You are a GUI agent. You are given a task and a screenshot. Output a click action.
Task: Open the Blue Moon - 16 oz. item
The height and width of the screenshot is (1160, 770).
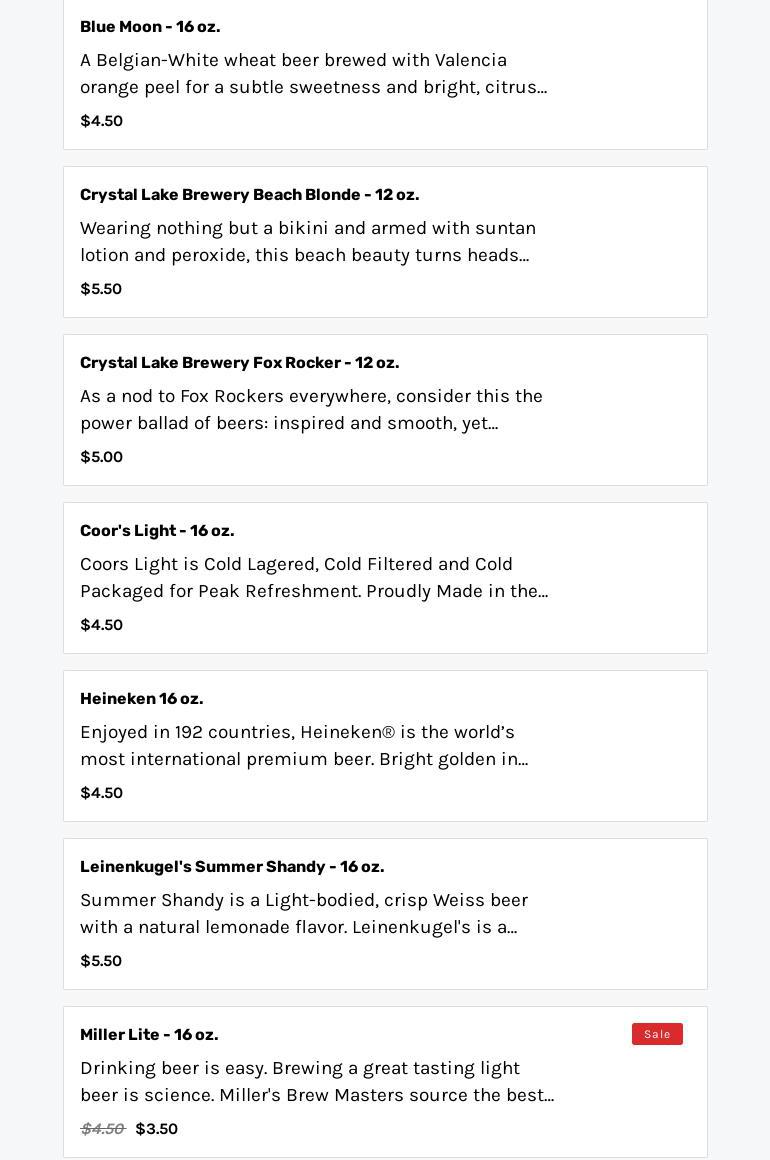(150, 27)
